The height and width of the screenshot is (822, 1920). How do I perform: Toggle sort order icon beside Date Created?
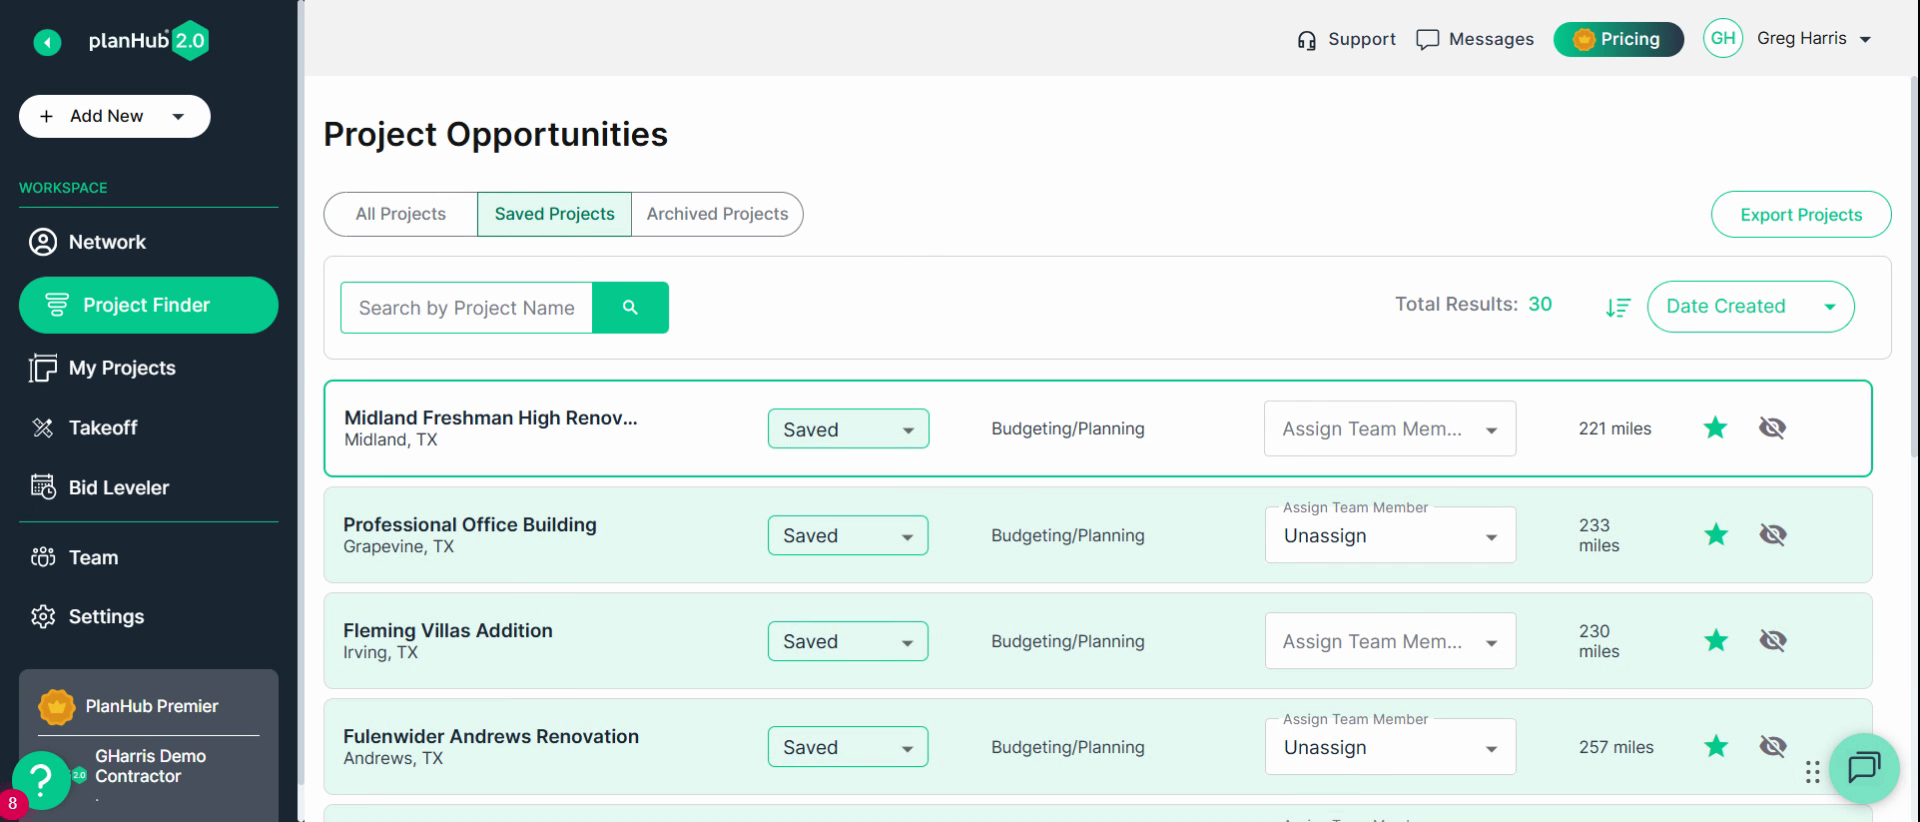[x=1618, y=308]
